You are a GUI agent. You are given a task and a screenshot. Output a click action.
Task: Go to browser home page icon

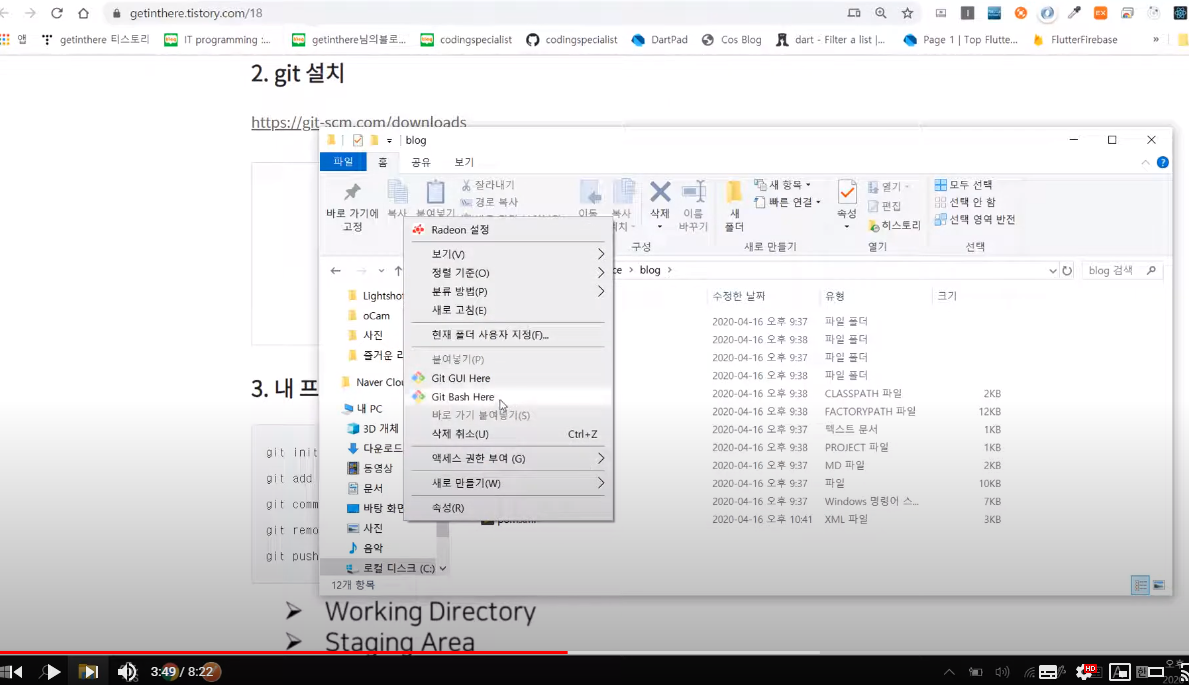pyautogui.click(x=83, y=13)
